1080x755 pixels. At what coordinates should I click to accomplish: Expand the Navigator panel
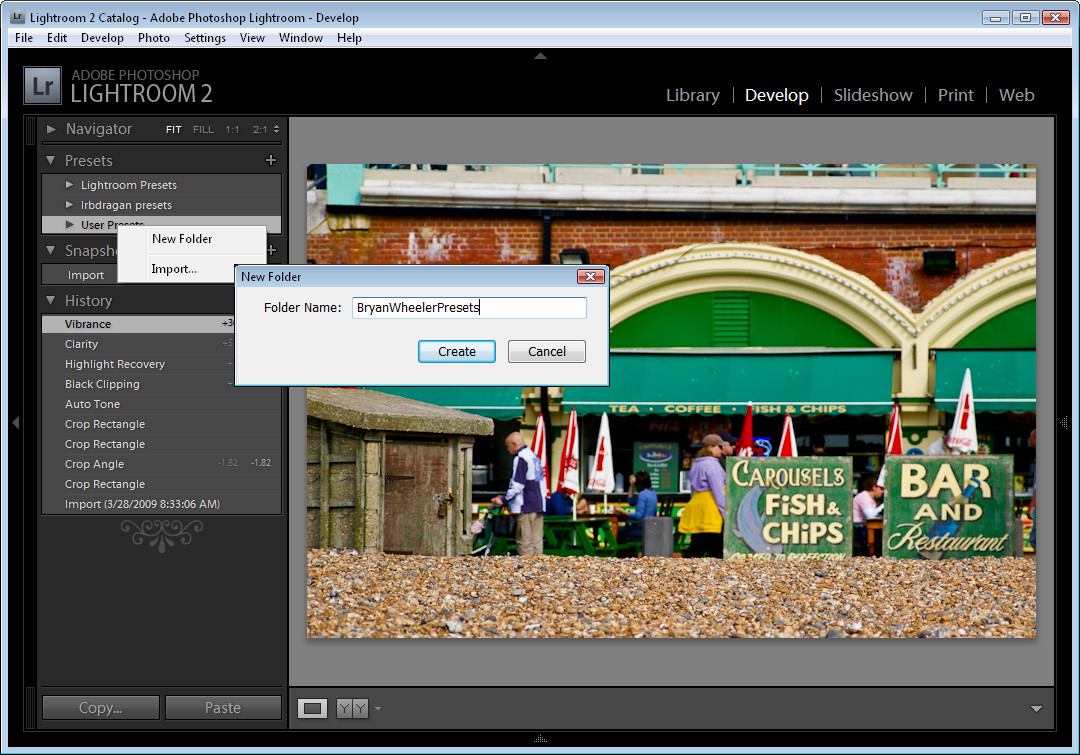pos(51,129)
